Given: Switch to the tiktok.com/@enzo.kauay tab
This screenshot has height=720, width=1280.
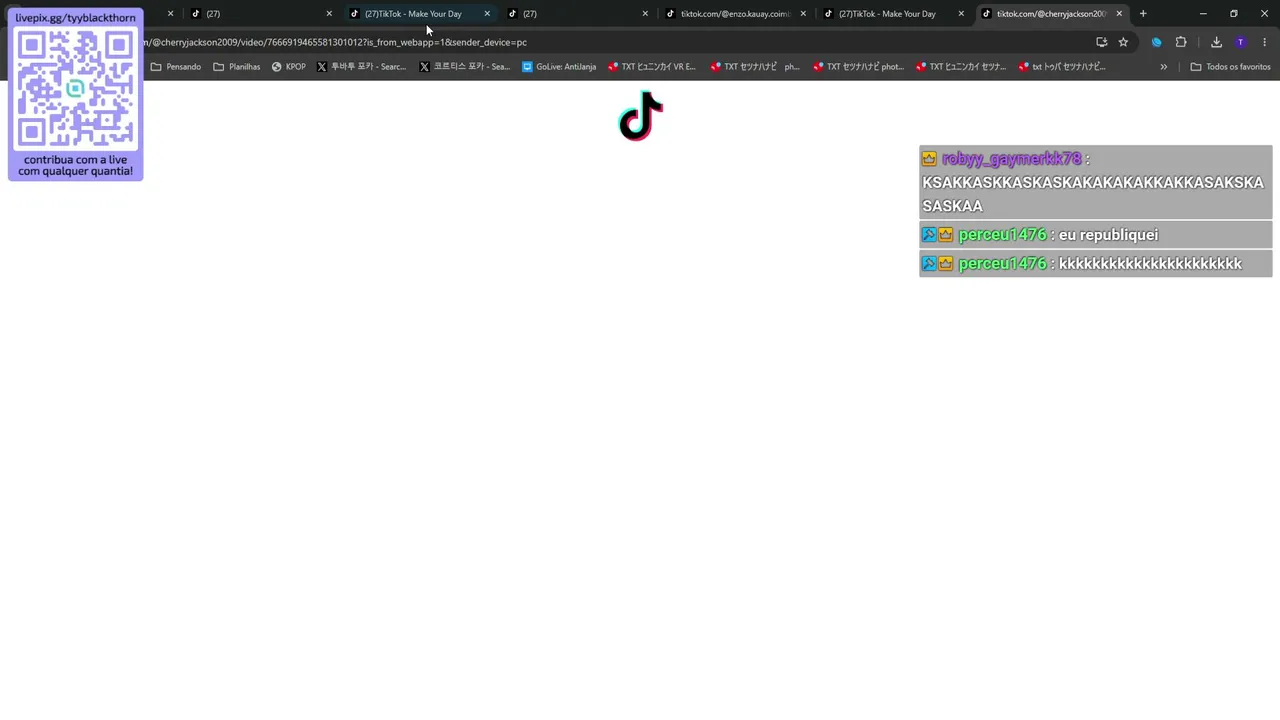Looking at the screenshot, I should click(734, 14).
